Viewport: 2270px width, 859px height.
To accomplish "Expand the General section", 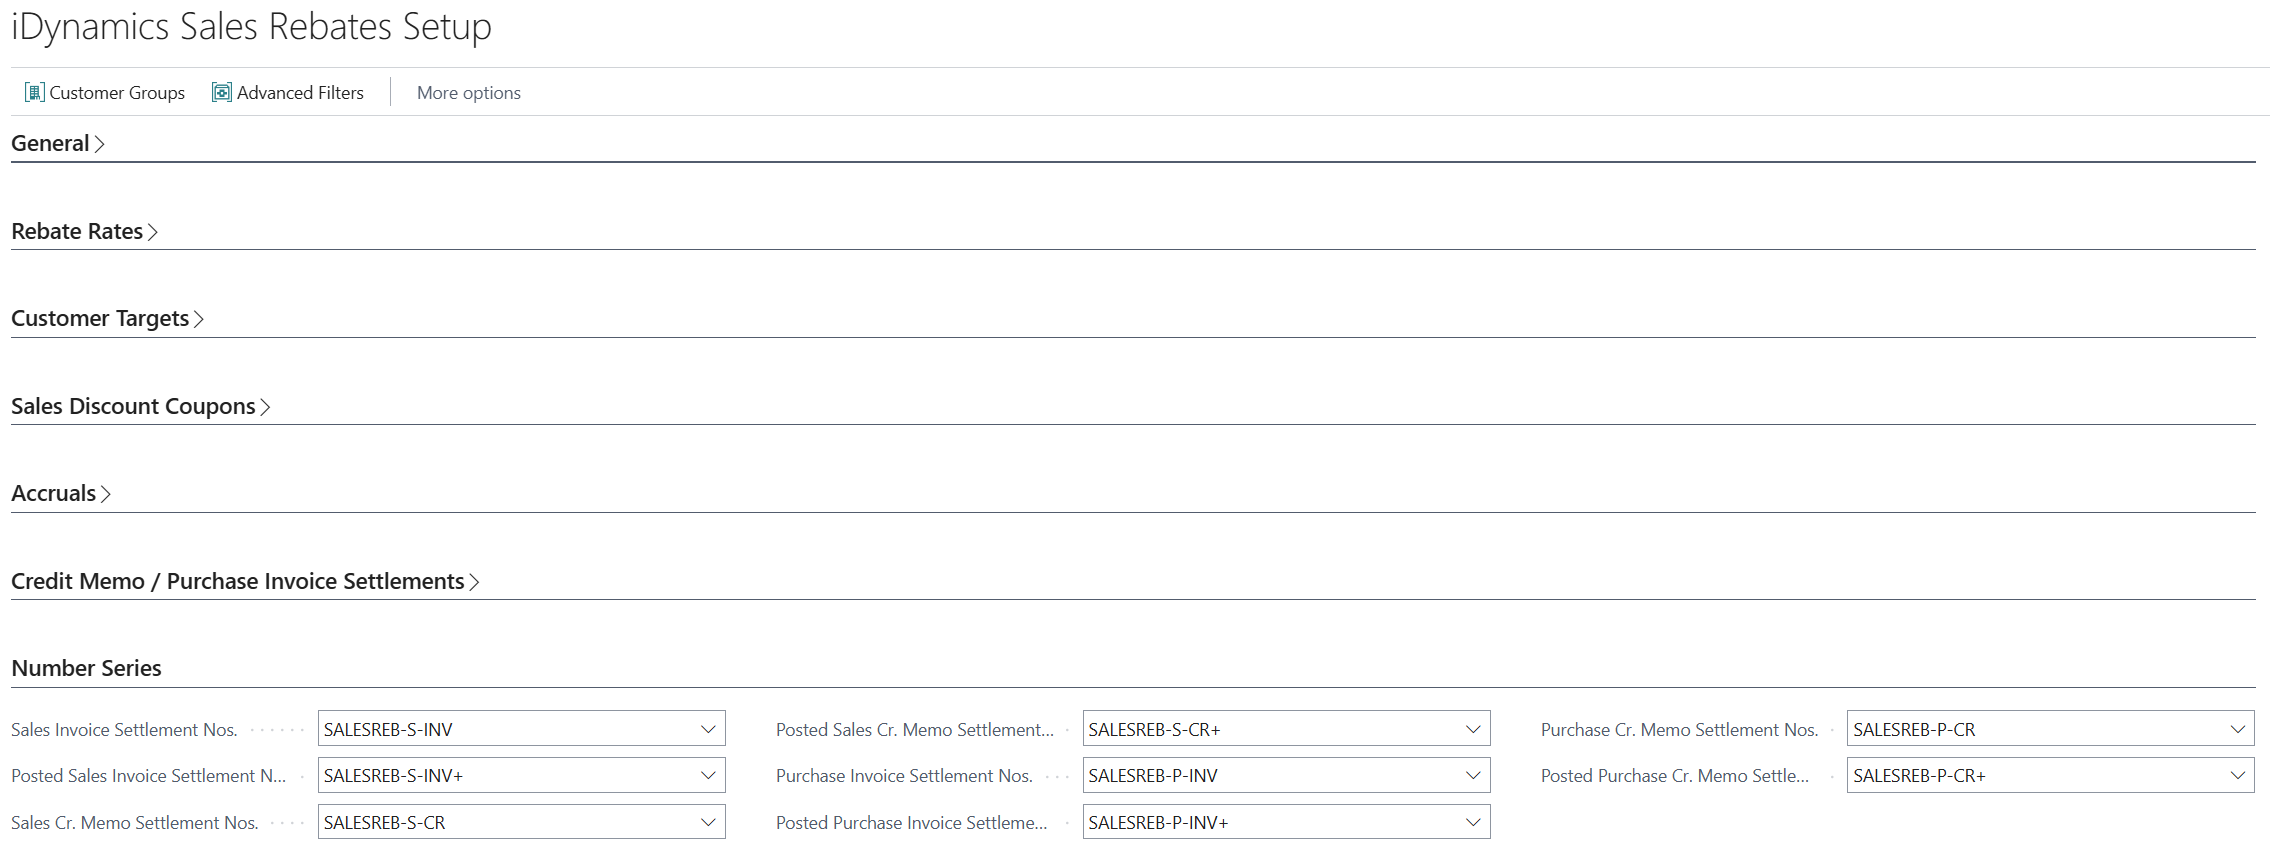I will click(x=57, y=144).
